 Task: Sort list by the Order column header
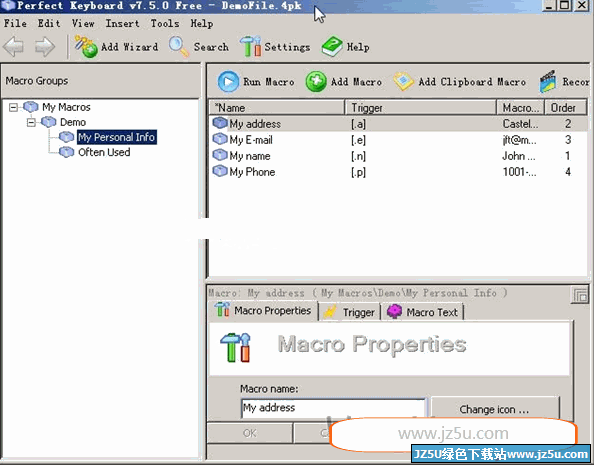tap(566, 108)
